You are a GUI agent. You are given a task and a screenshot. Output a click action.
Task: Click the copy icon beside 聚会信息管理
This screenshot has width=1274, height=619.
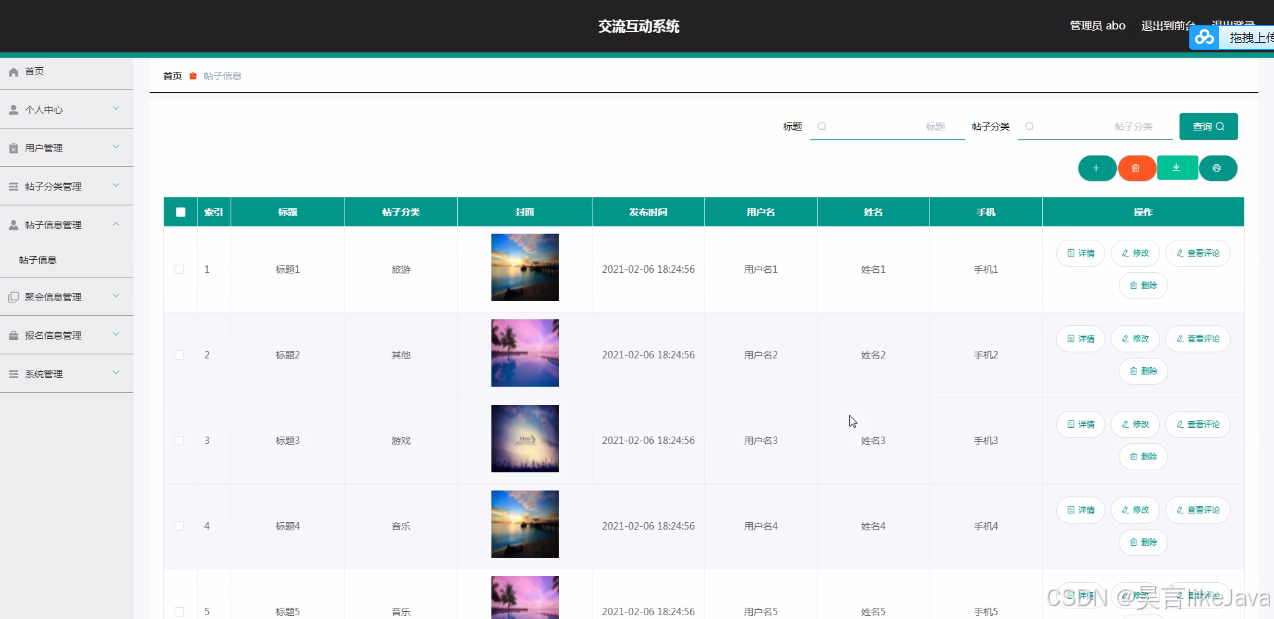tap(14, 297)
